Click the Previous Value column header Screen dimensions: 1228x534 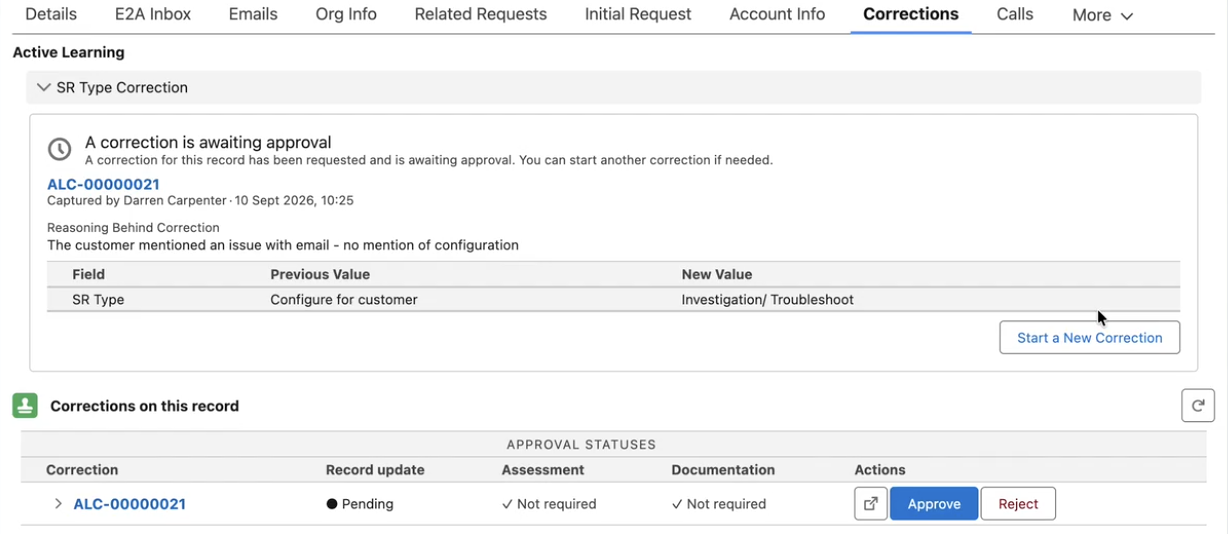coord(320,274)
